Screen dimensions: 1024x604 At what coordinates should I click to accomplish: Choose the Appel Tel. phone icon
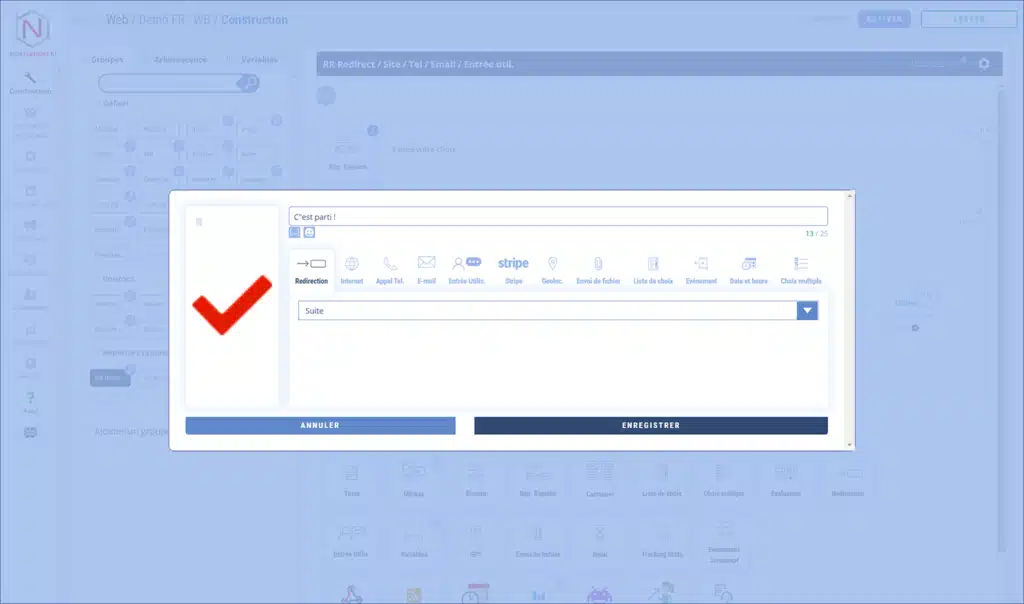pyautogui.click(x=390, y=265)
